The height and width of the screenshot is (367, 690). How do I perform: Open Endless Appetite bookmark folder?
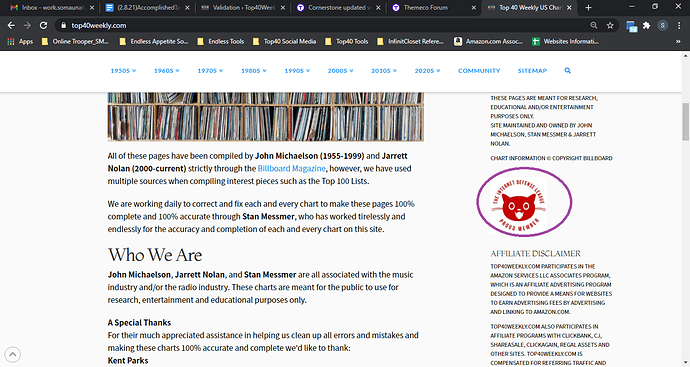point(154,41)
